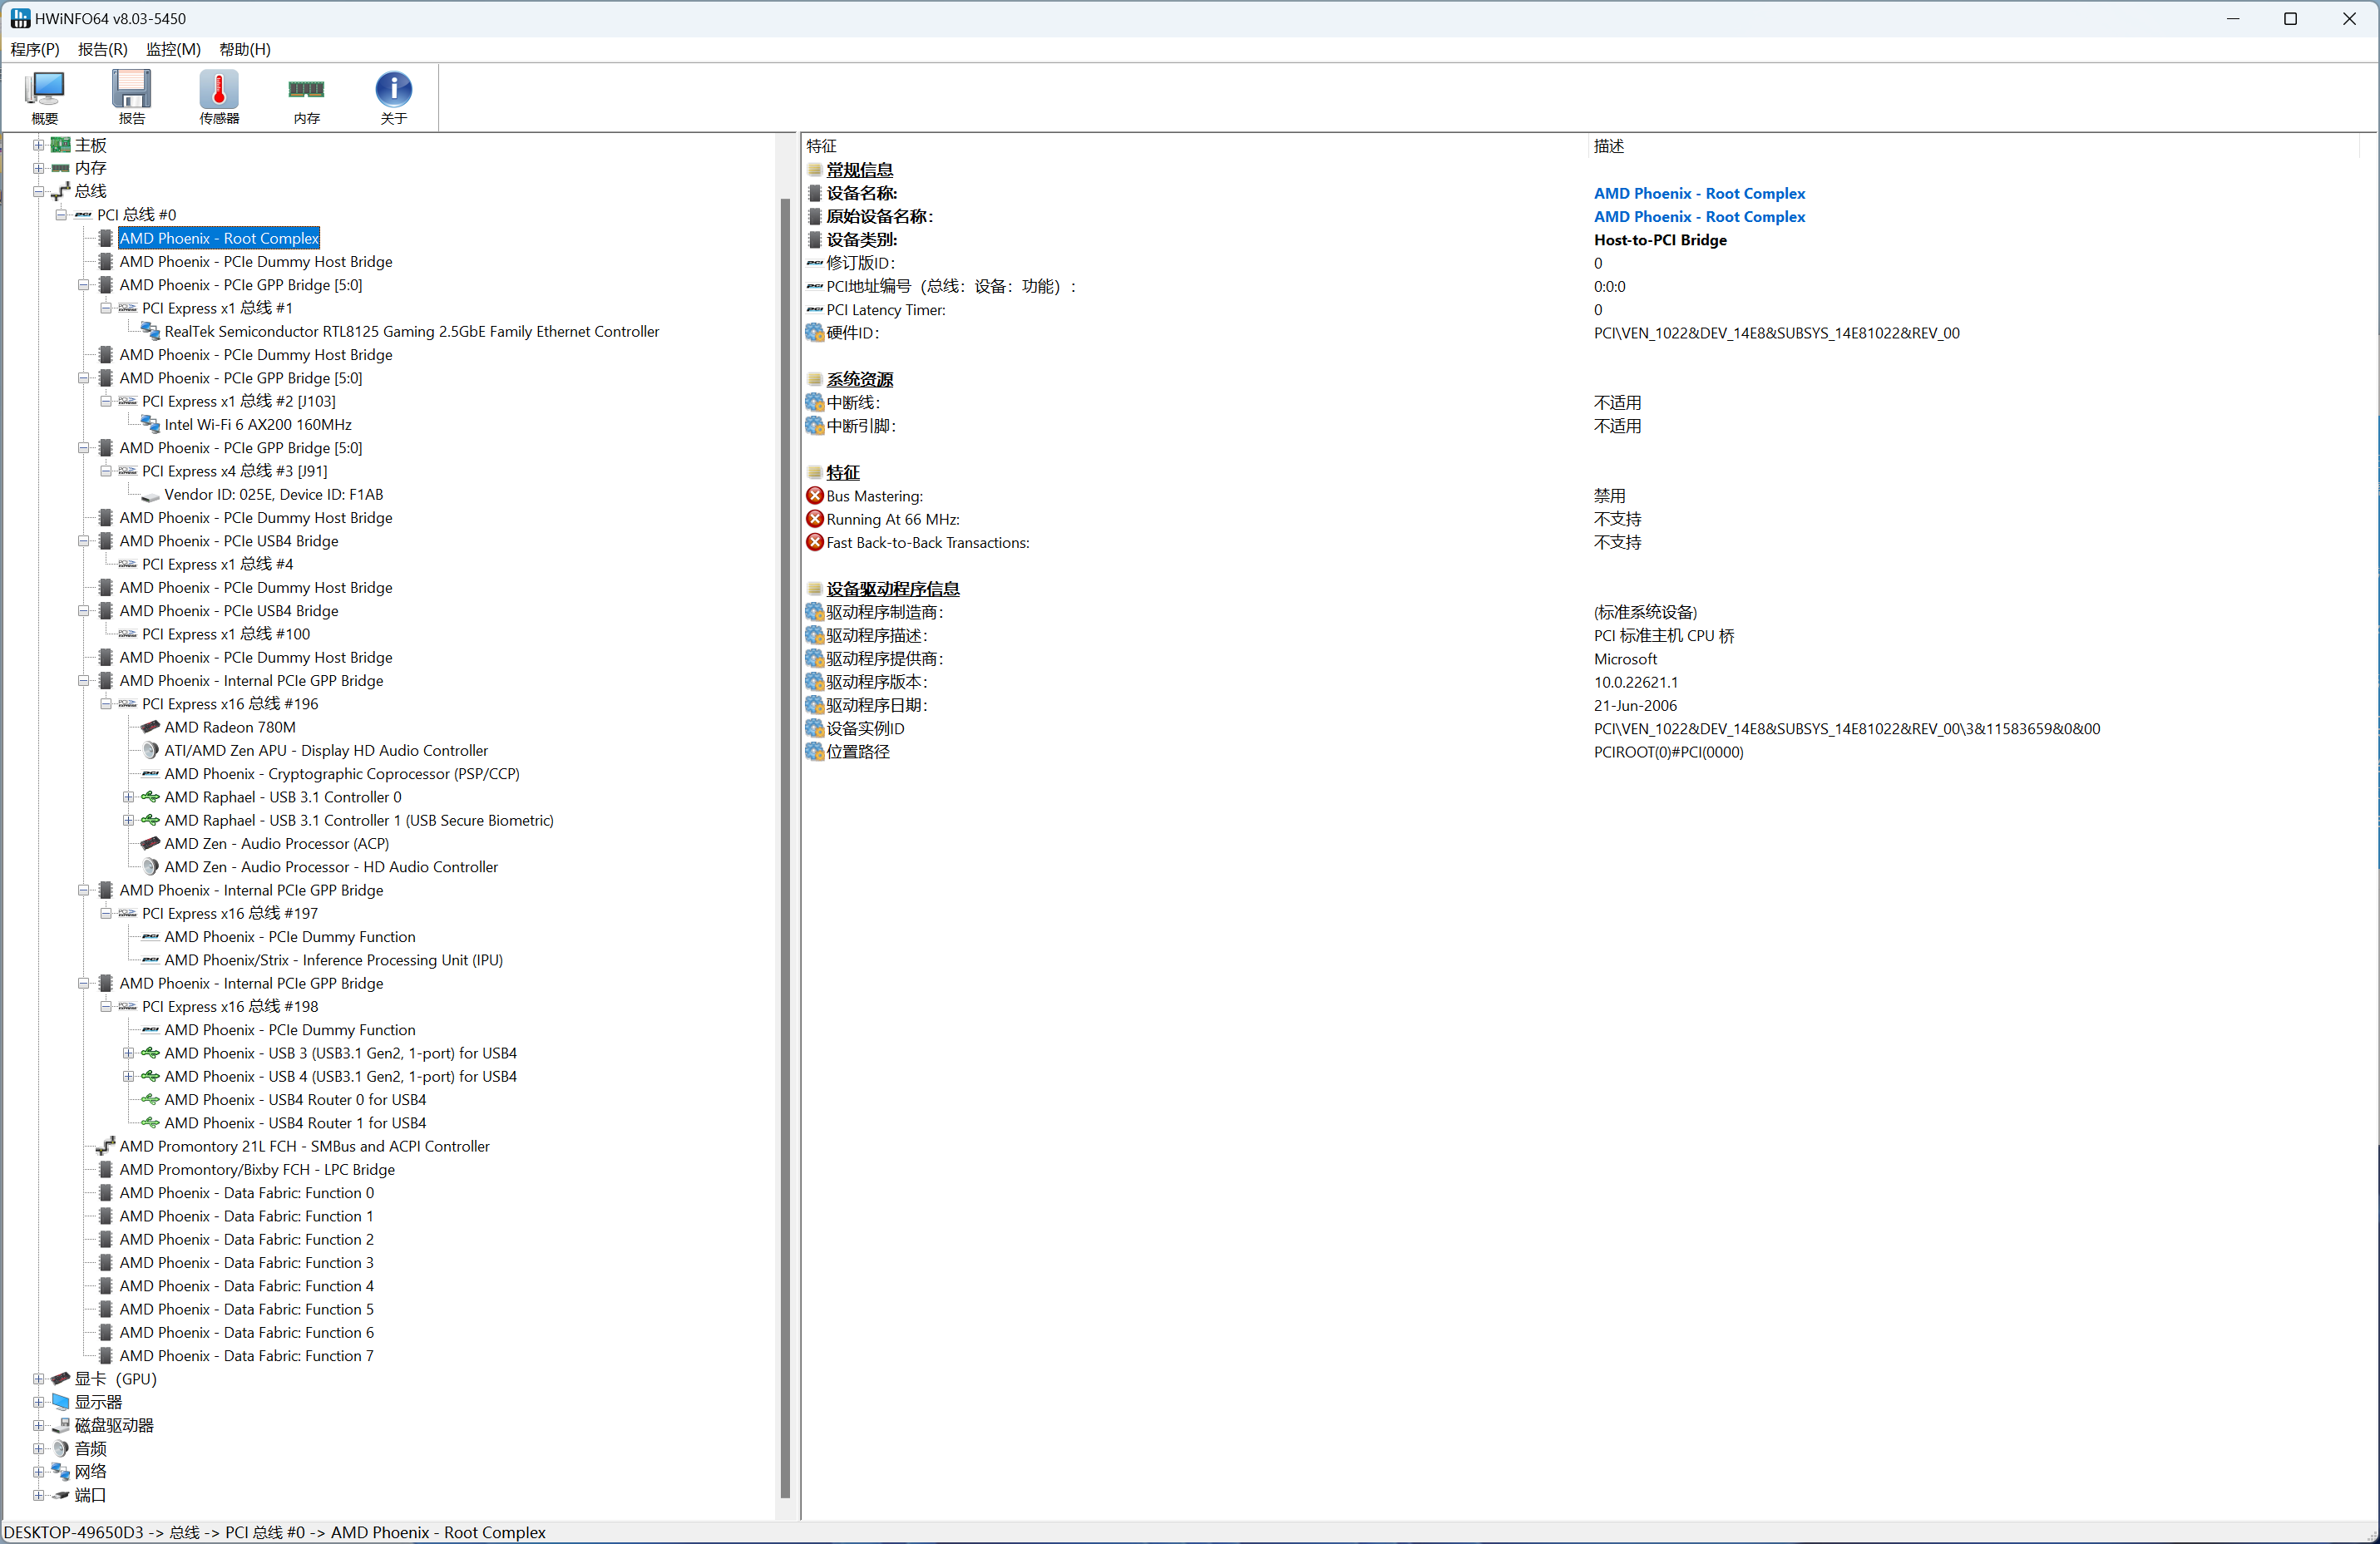This screenshot has width=2380, height=1544.
Task: Click the hardware ID value PCI\VEN_1022&DEV_14E8
Action: pyautogui.click(x=1776, y=333)
